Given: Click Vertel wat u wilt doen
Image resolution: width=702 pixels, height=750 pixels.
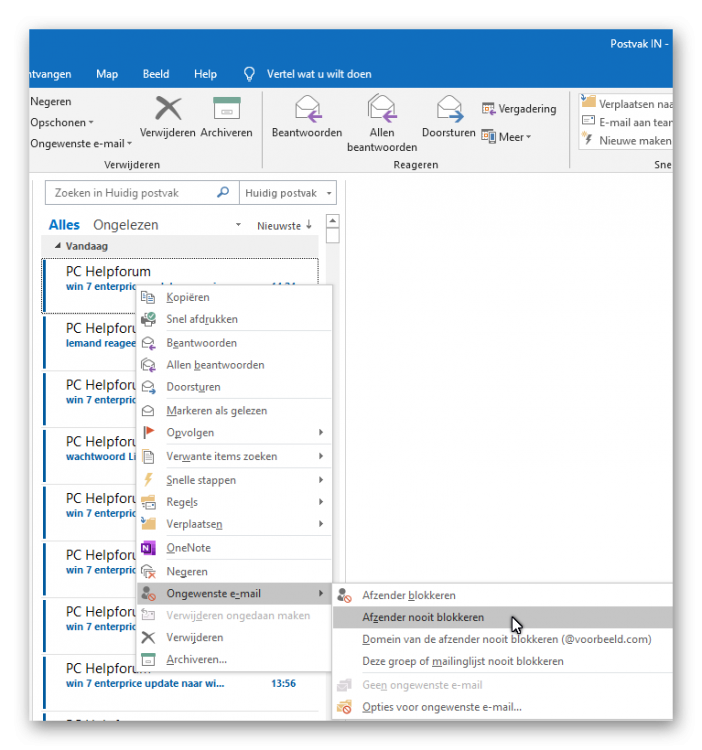Looking at the screenshot, I should click(319, 74).
